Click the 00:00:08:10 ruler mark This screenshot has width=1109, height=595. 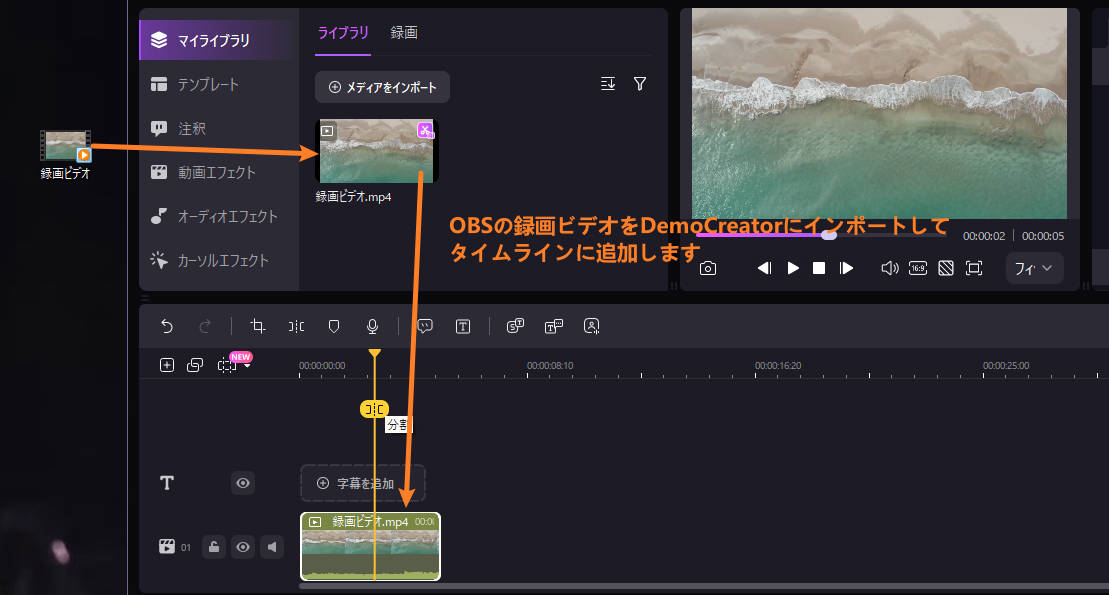click(550, 366)
